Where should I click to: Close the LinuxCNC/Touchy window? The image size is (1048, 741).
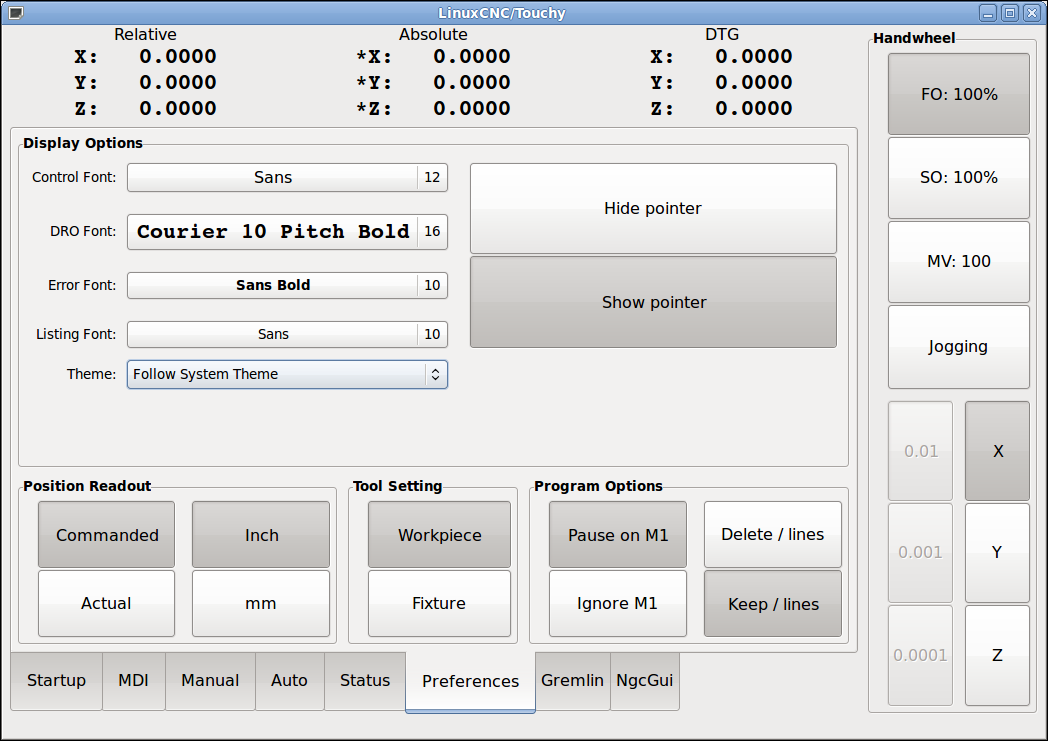pos(1032,13)
